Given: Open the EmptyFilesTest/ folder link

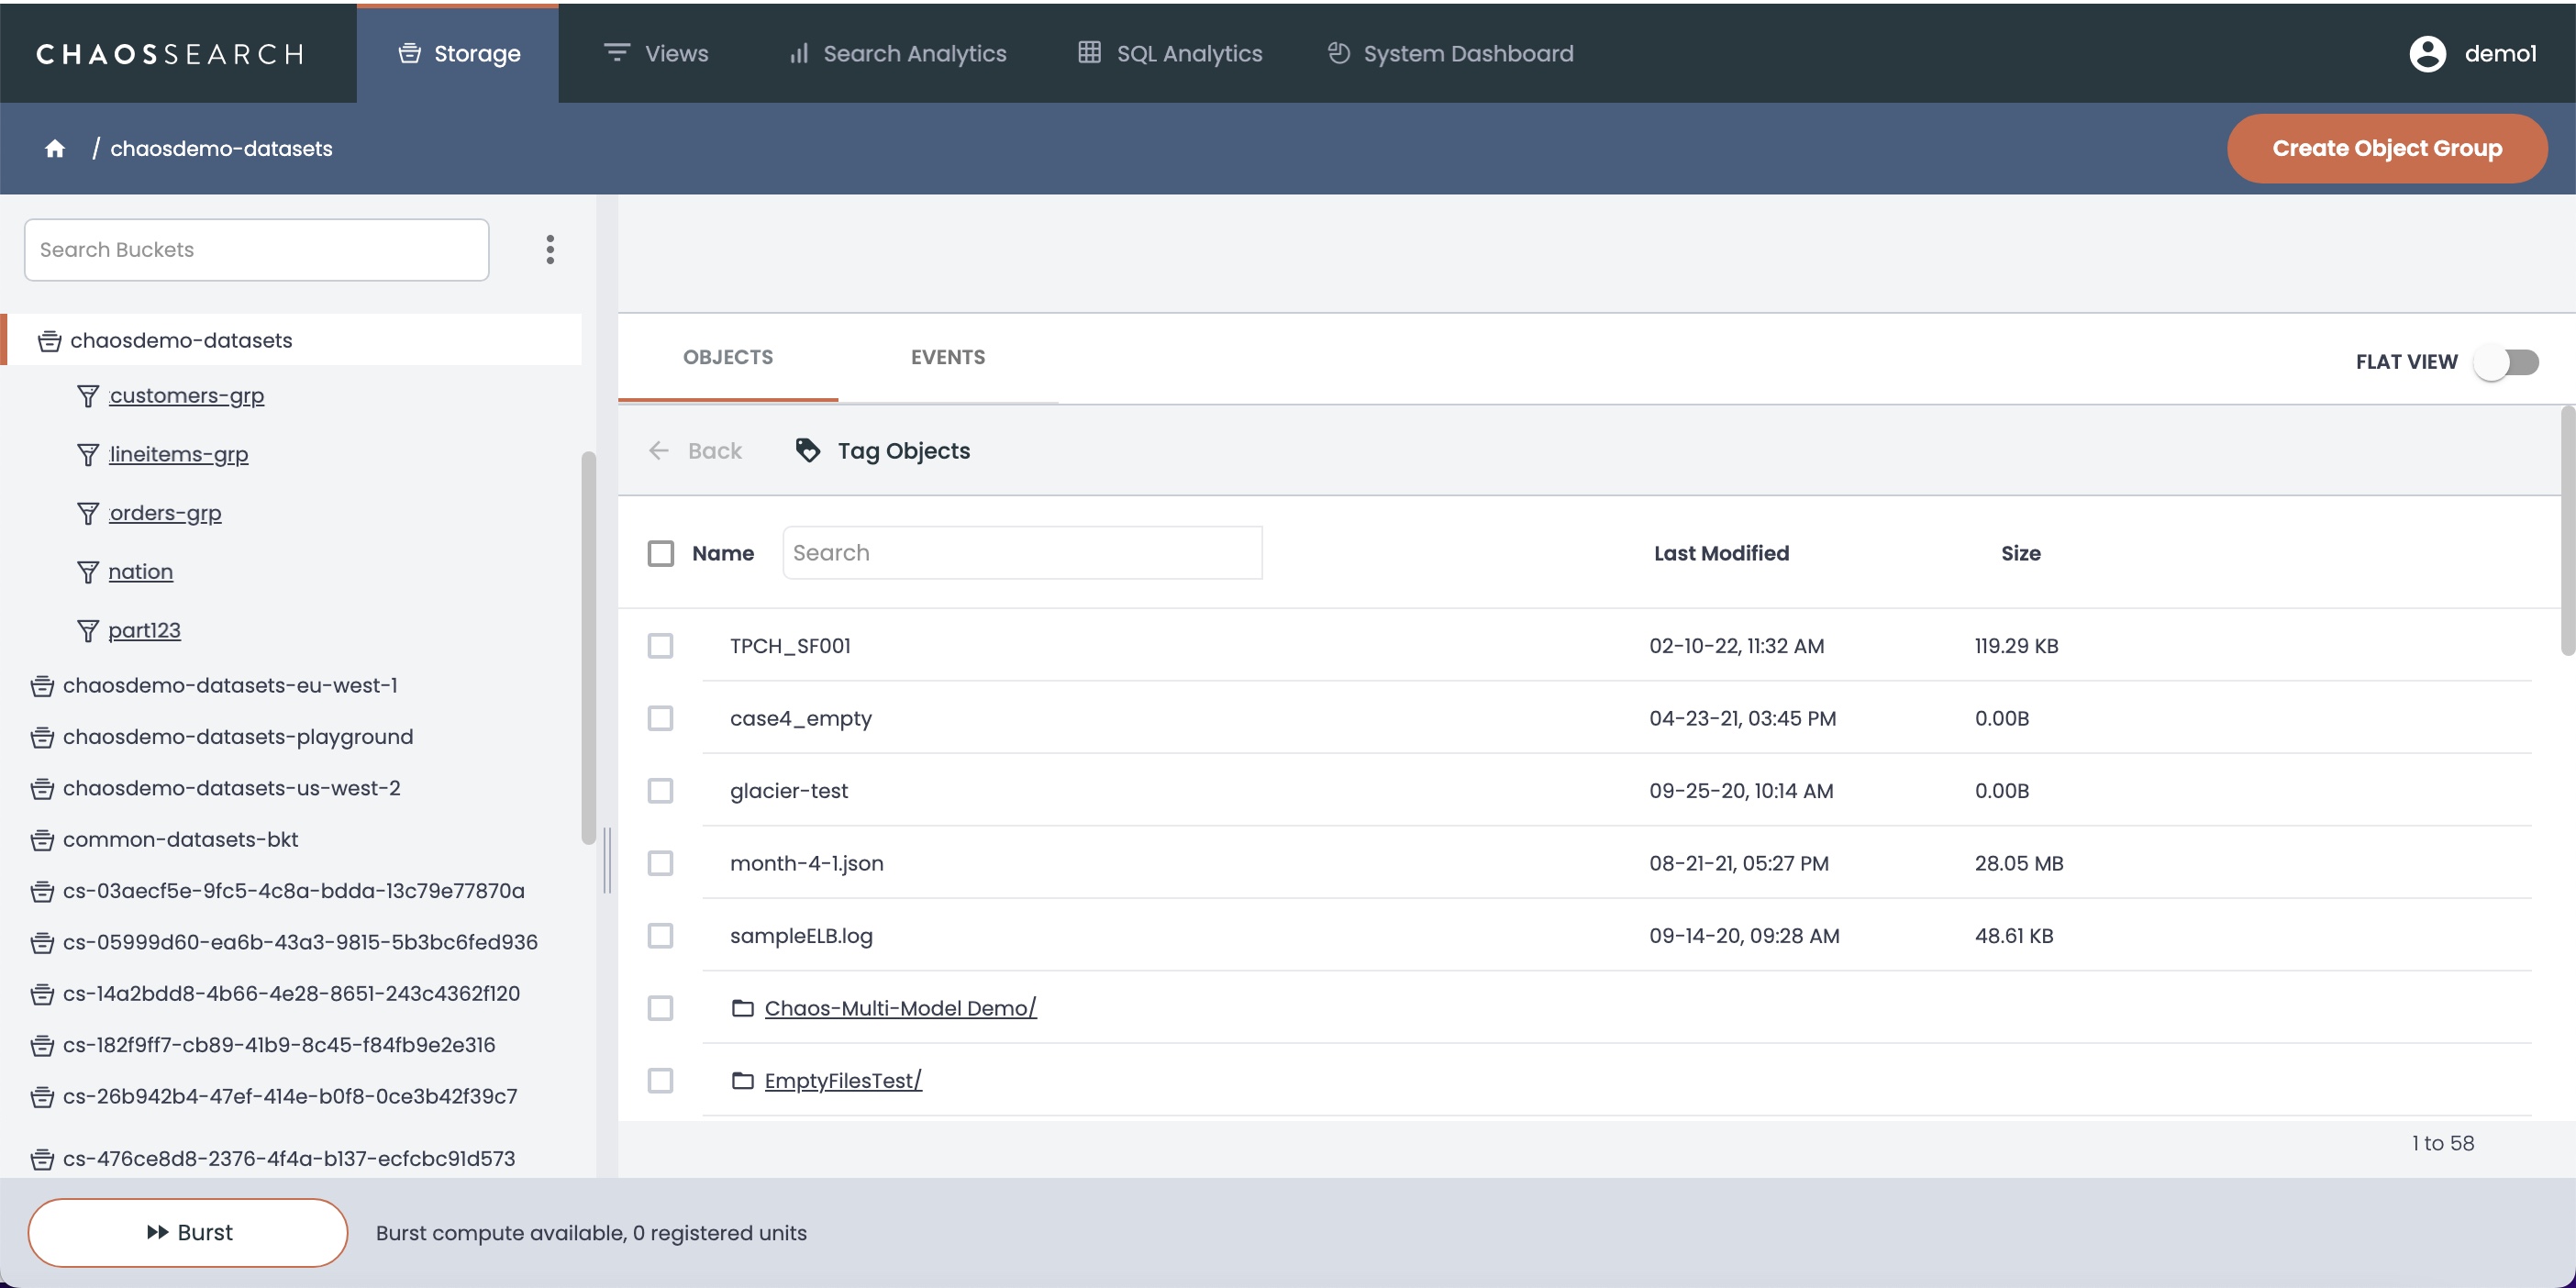Looking at the screenshot, I should coord(842,1081).
